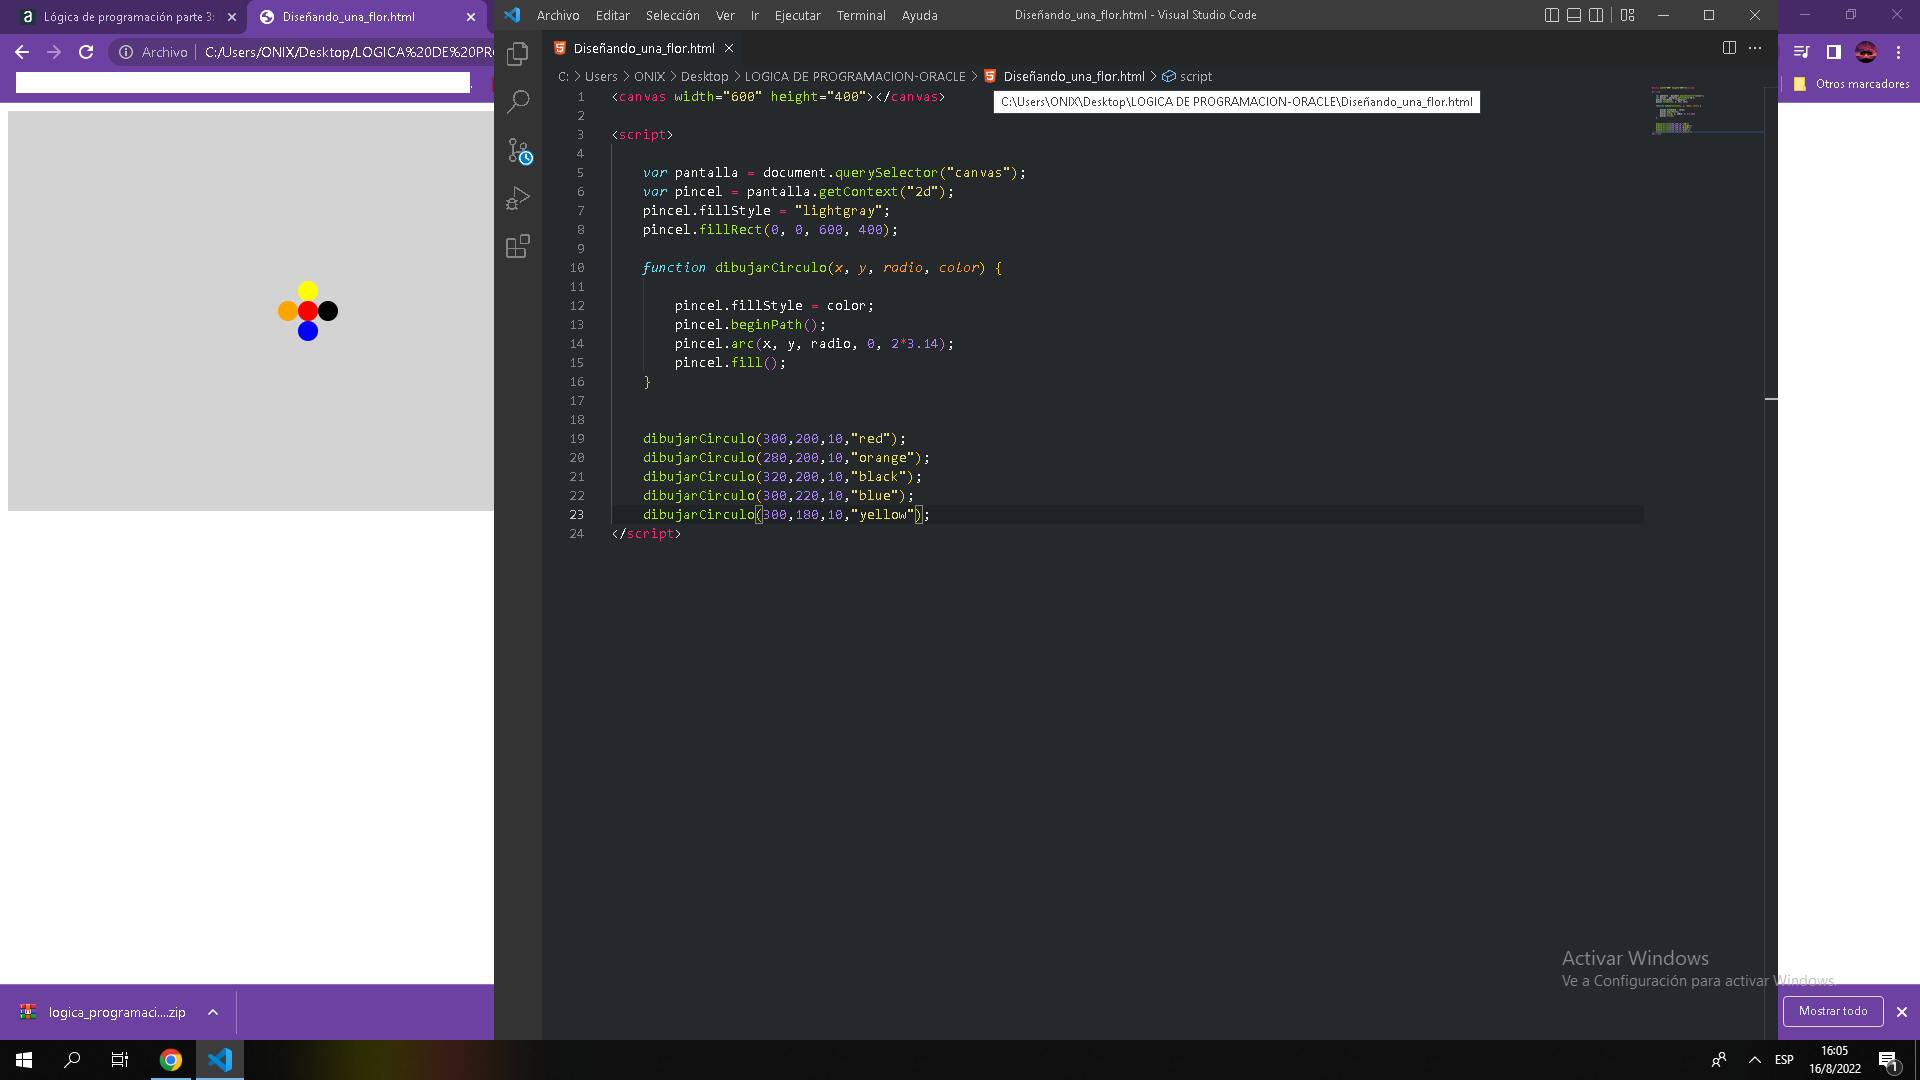
Task: Select Diseñando_una_flor.html in the breadcrumb
Action: [x=1074, y=77]
